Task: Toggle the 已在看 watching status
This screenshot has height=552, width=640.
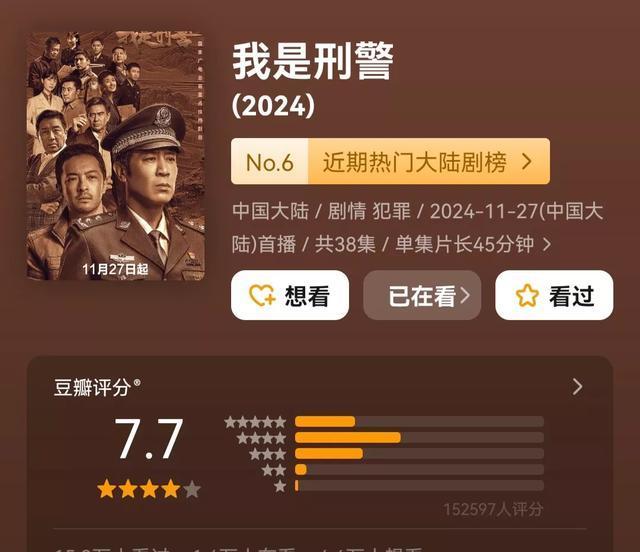Action: [422, 295]
